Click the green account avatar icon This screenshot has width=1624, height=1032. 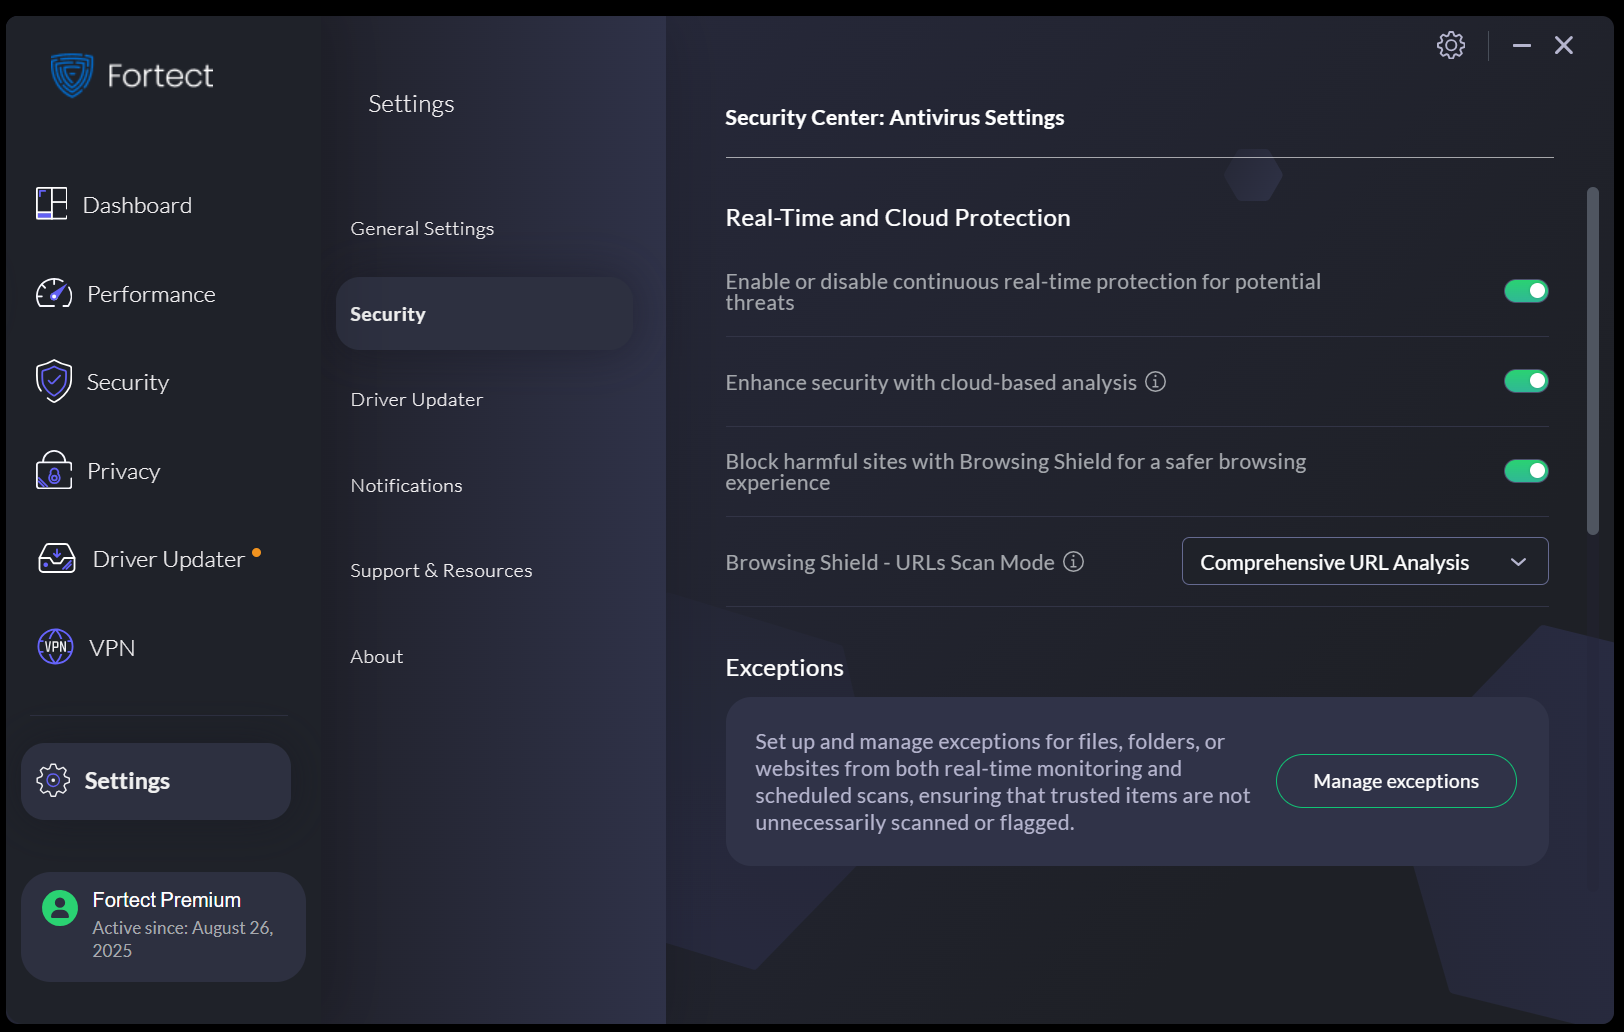coord(60,908)
